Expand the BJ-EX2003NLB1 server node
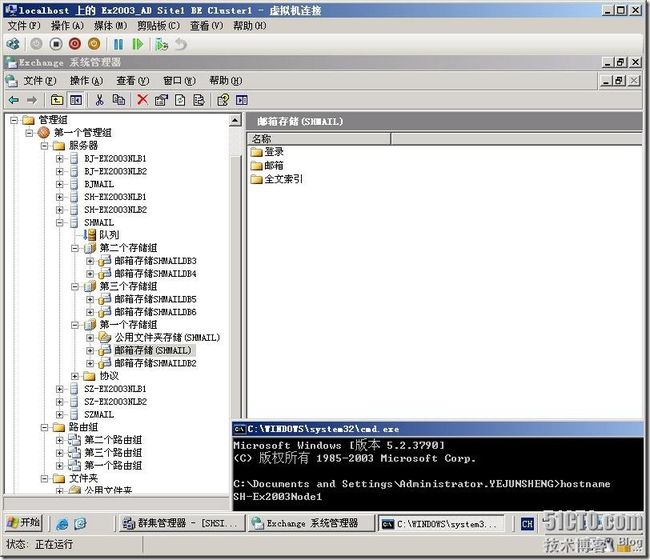 [x=60, y=158]
